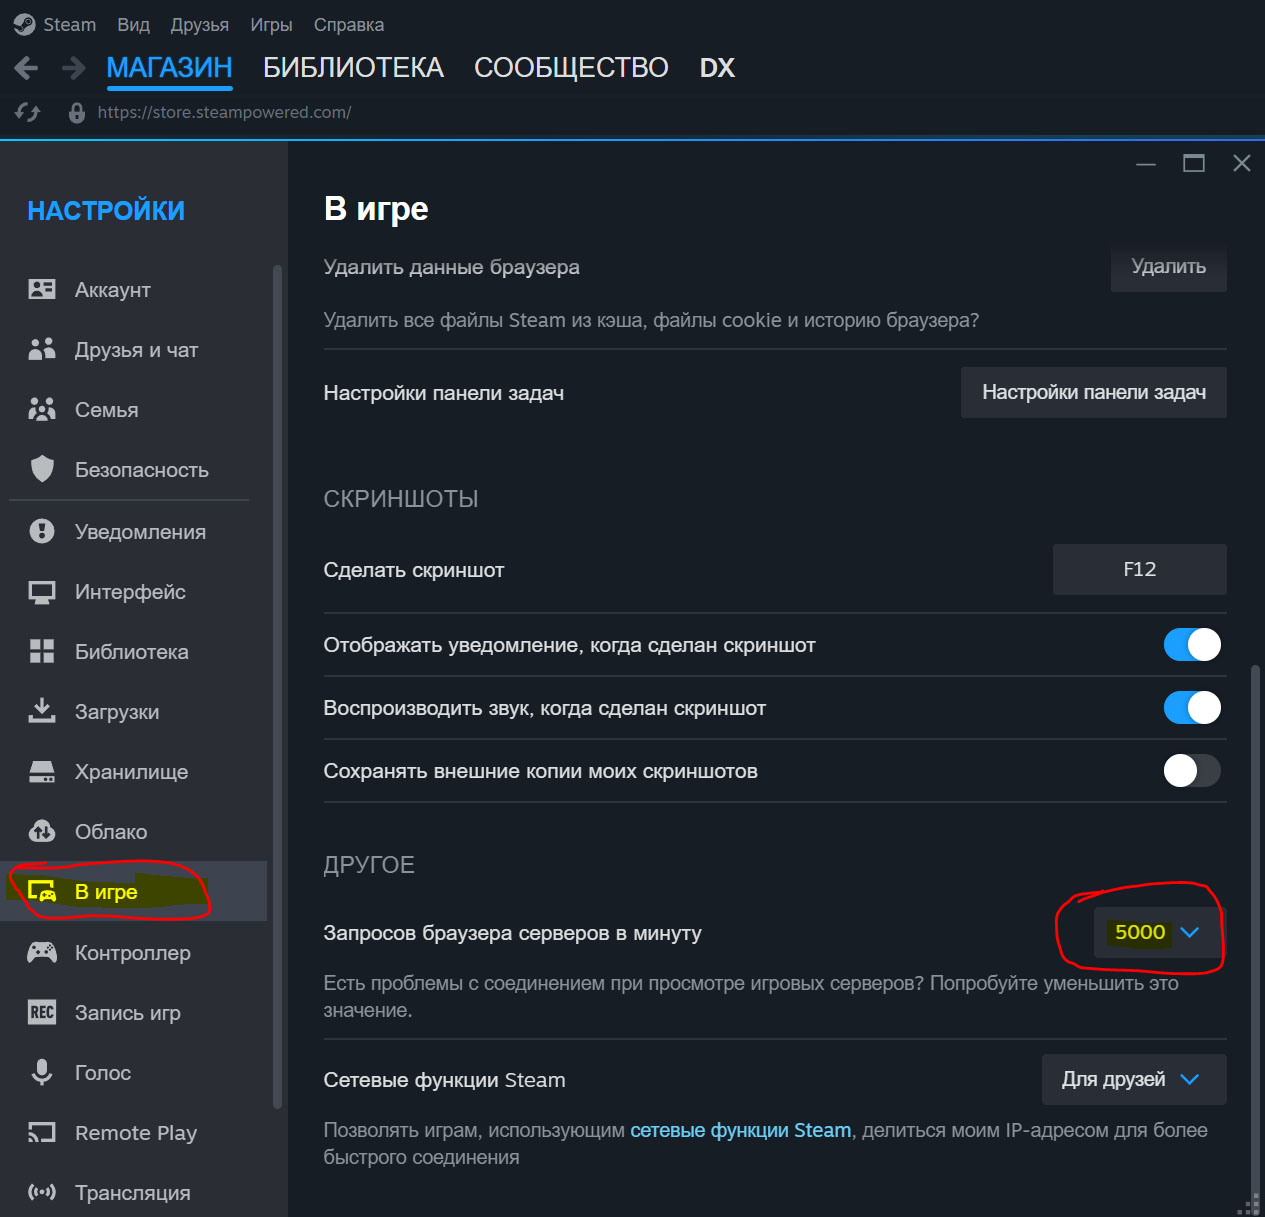The height and width of the screenshot is (1217, 1265).
Task: Open the 'сетевые функции Steam' link
Action: (x=740, y=1130)
